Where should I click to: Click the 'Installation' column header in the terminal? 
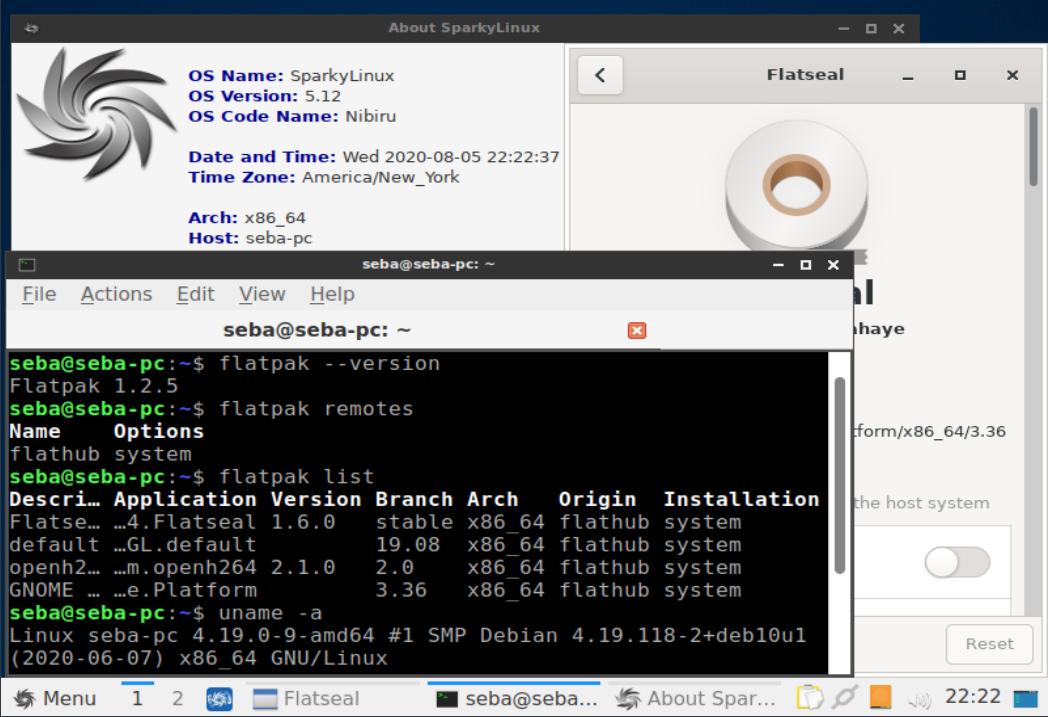[x=741, y=500]
